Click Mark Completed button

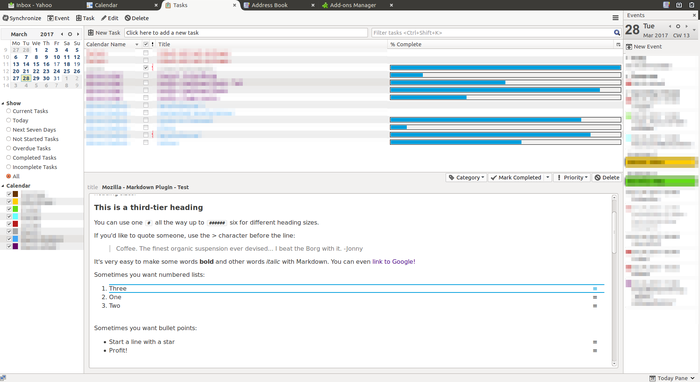(516, 178)
